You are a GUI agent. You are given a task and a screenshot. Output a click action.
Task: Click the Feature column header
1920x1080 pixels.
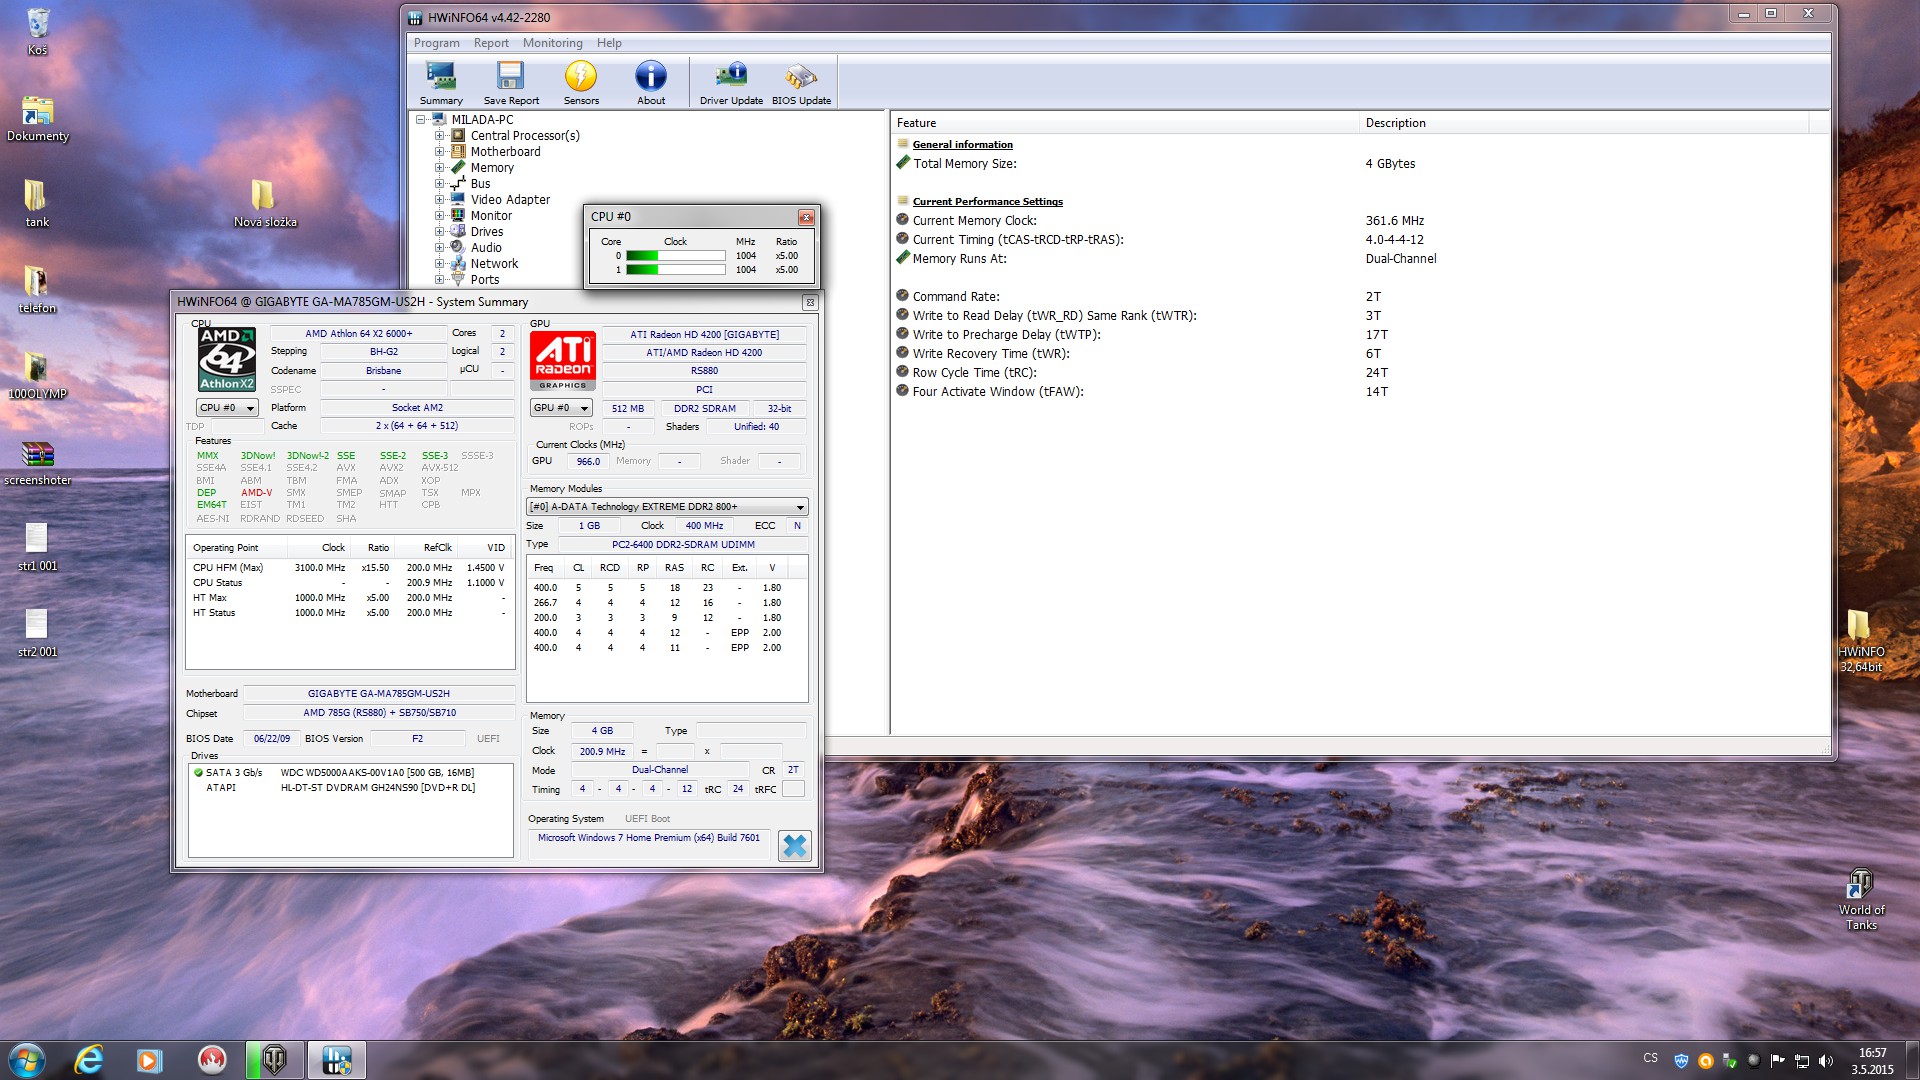click(x=1125, y=123)
